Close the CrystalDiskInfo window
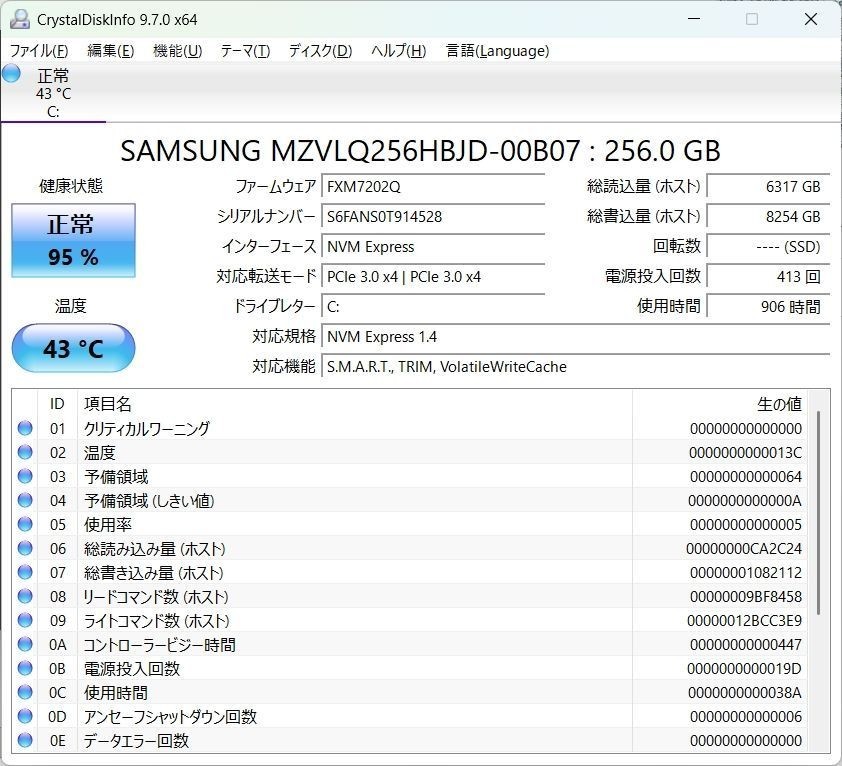Screen dimensions: 842x766 pyautogui.click(x=811, y=19)
